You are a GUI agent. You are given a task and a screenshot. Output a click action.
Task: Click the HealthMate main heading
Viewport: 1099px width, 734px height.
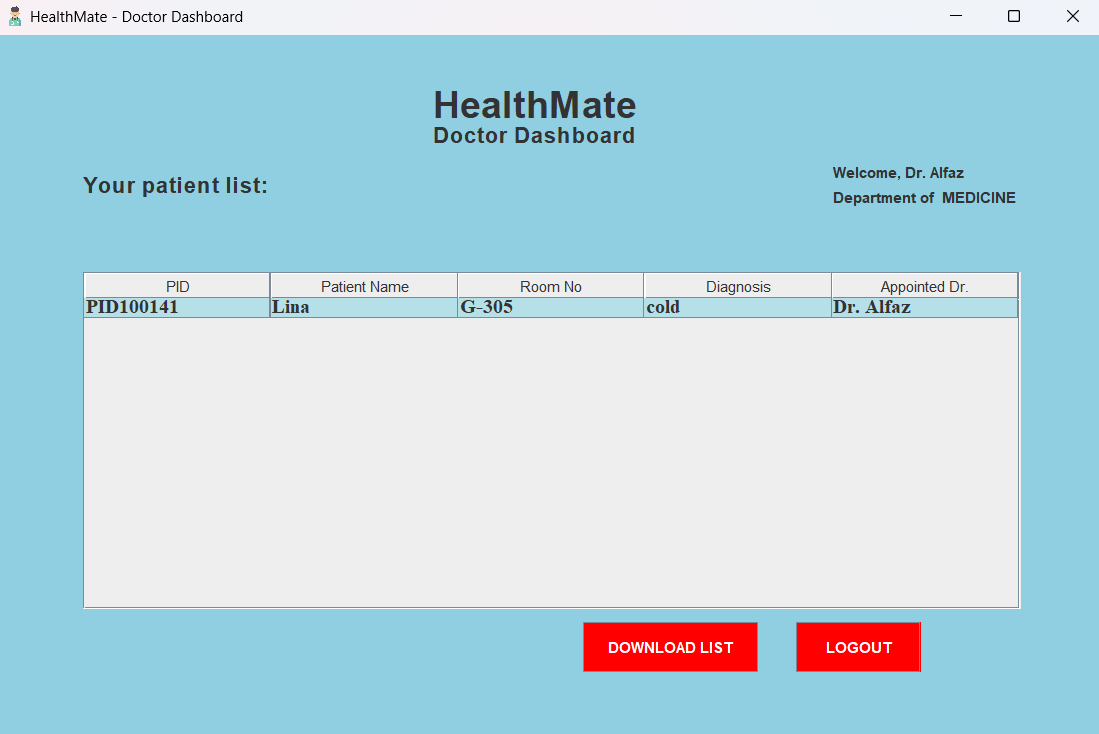tap(534, 105)
